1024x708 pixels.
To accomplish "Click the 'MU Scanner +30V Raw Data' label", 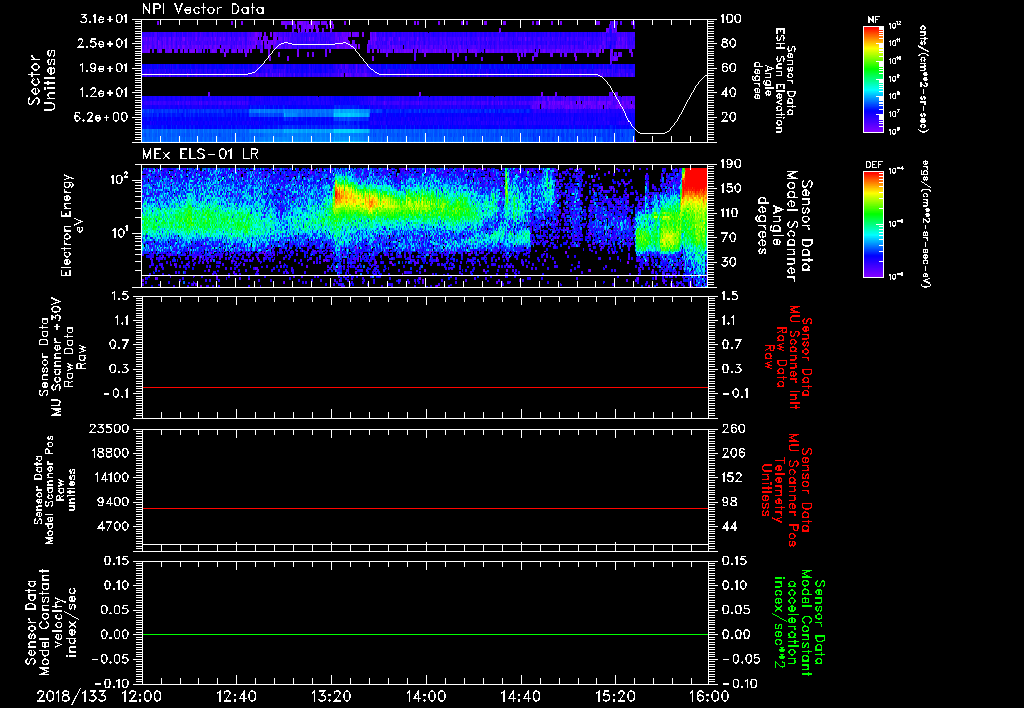I will (x=63, y=357).
